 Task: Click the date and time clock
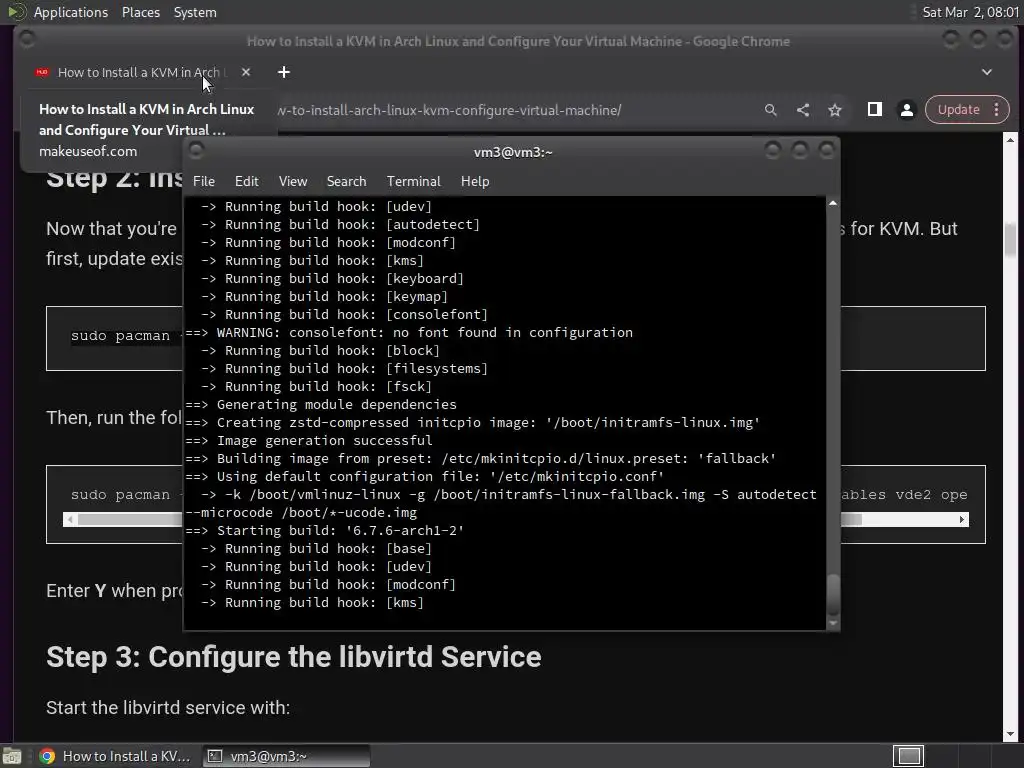click(970, 12)
